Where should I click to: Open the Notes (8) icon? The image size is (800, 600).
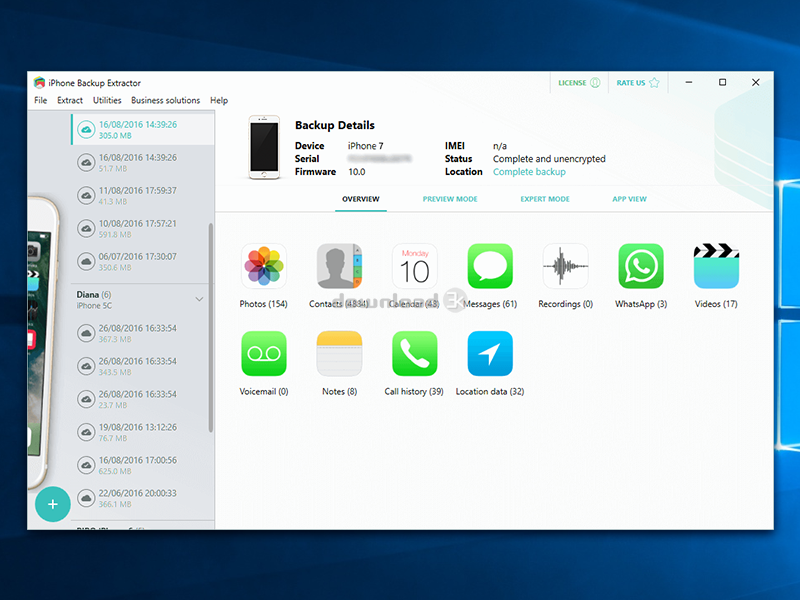click(339, 354)
